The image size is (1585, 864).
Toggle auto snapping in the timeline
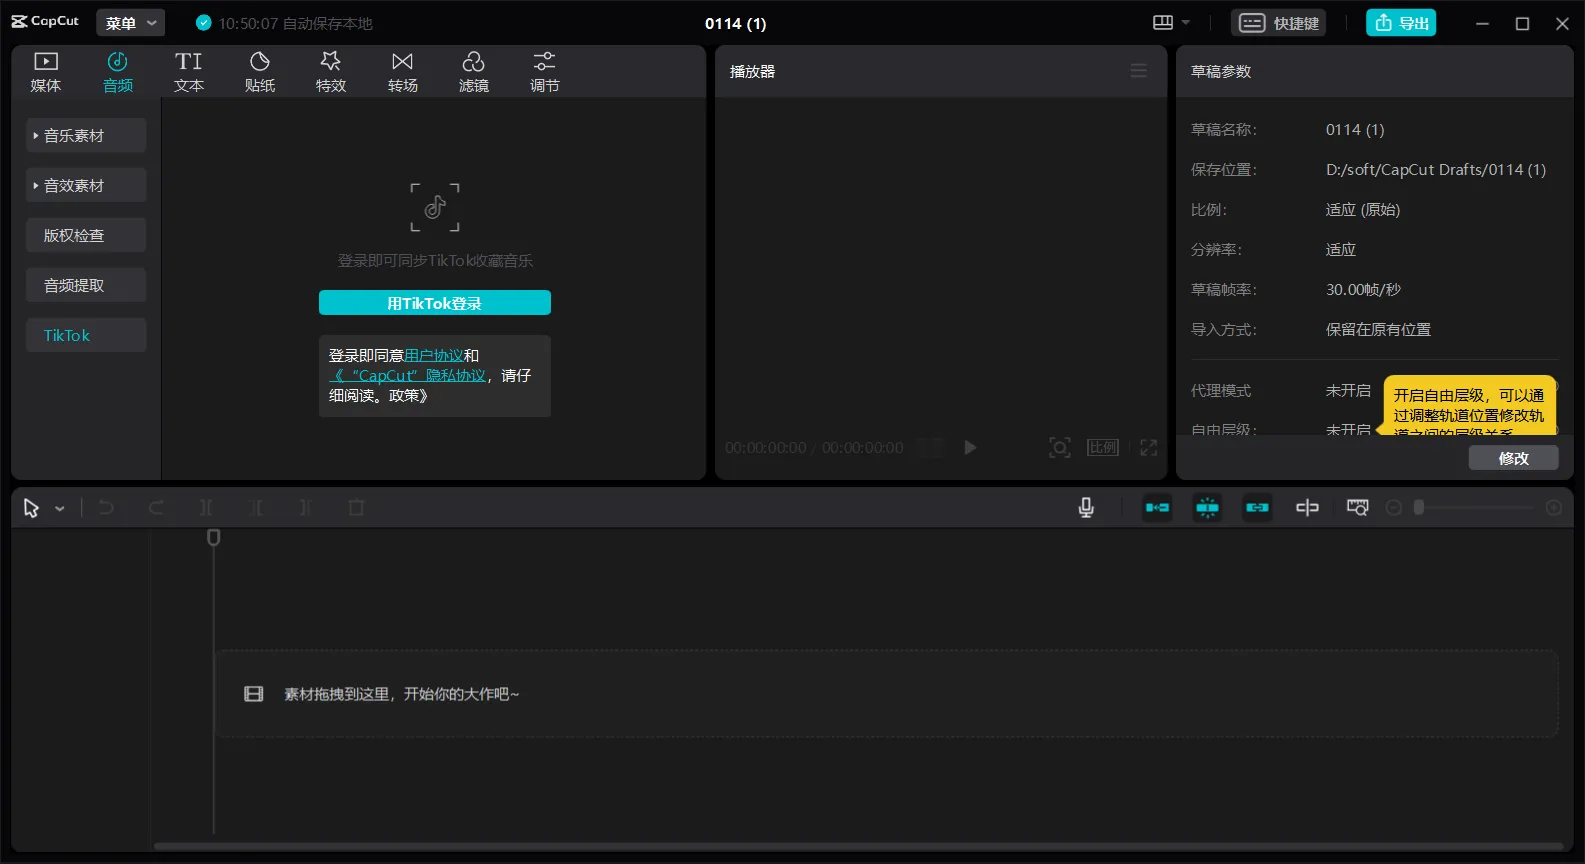tap(1207, 508)
